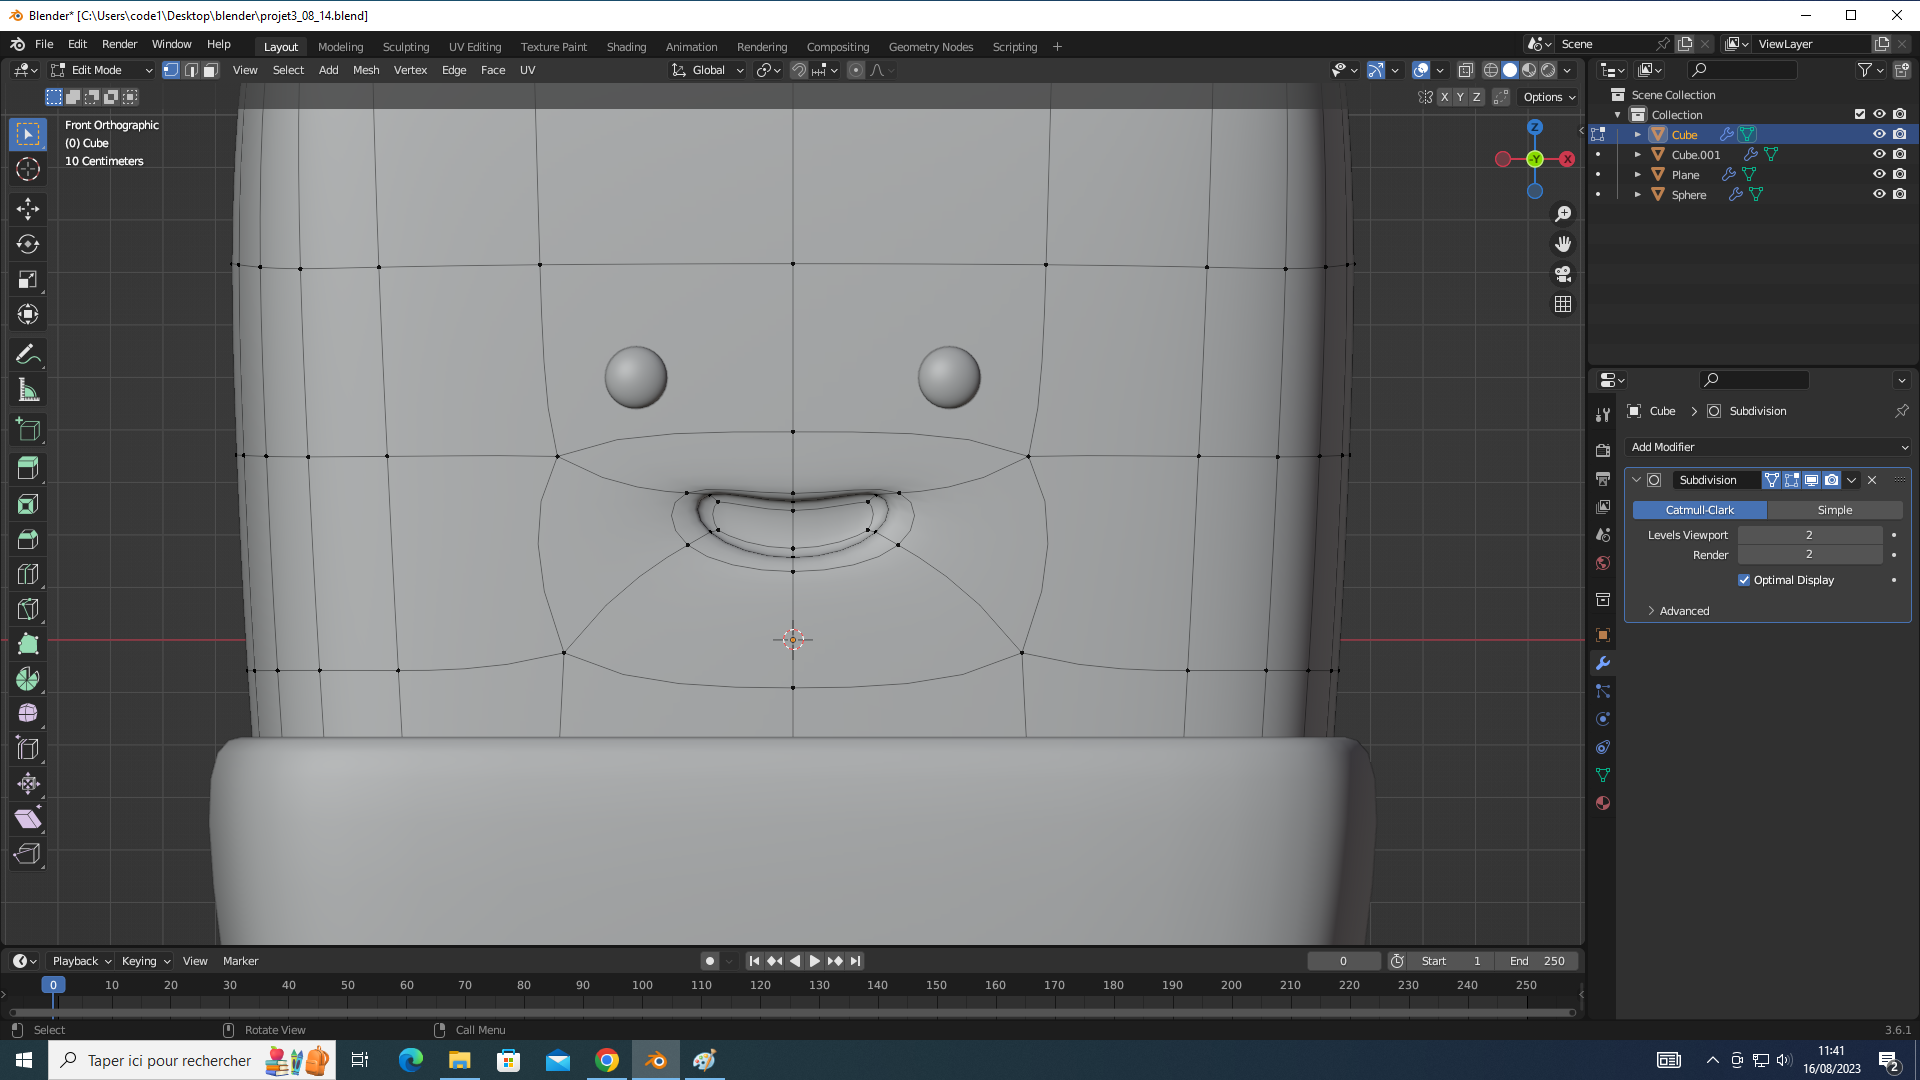Switch orthographic/perspective grid icon
This screenshot has height=1080, width=1920.
click(x=1563, y=304)
